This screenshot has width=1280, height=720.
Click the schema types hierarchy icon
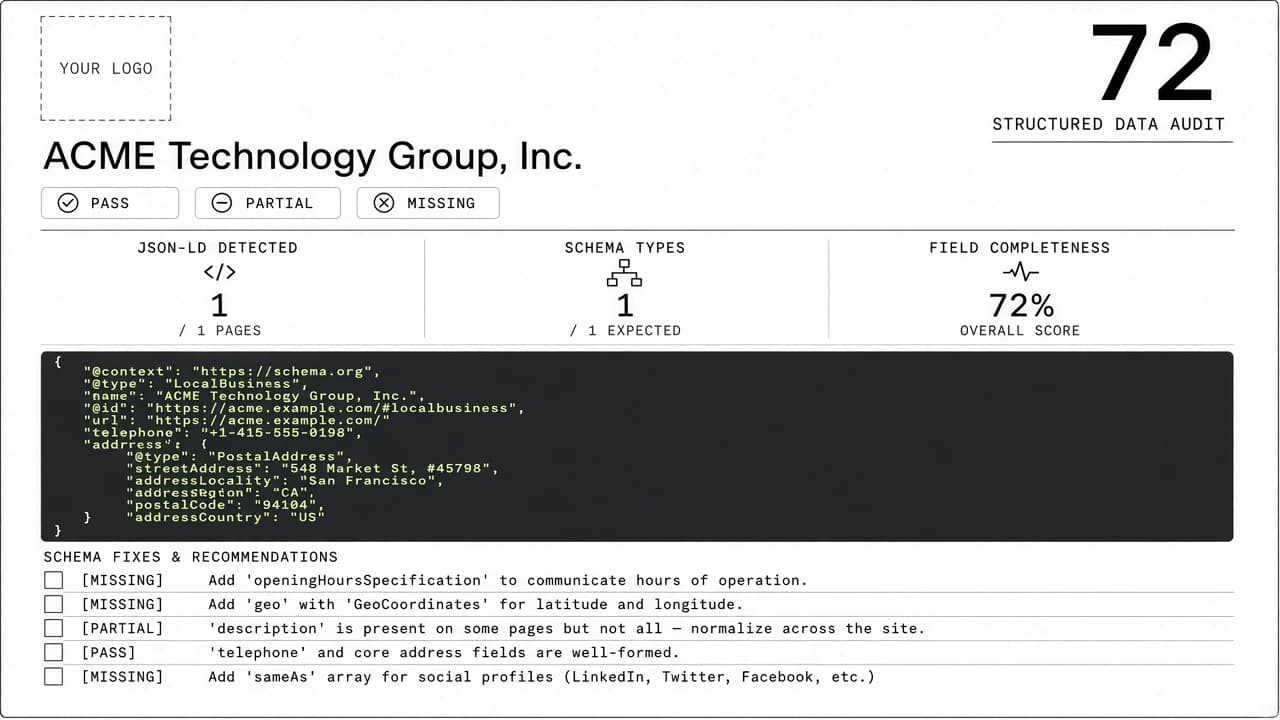[x=624, y=273]
